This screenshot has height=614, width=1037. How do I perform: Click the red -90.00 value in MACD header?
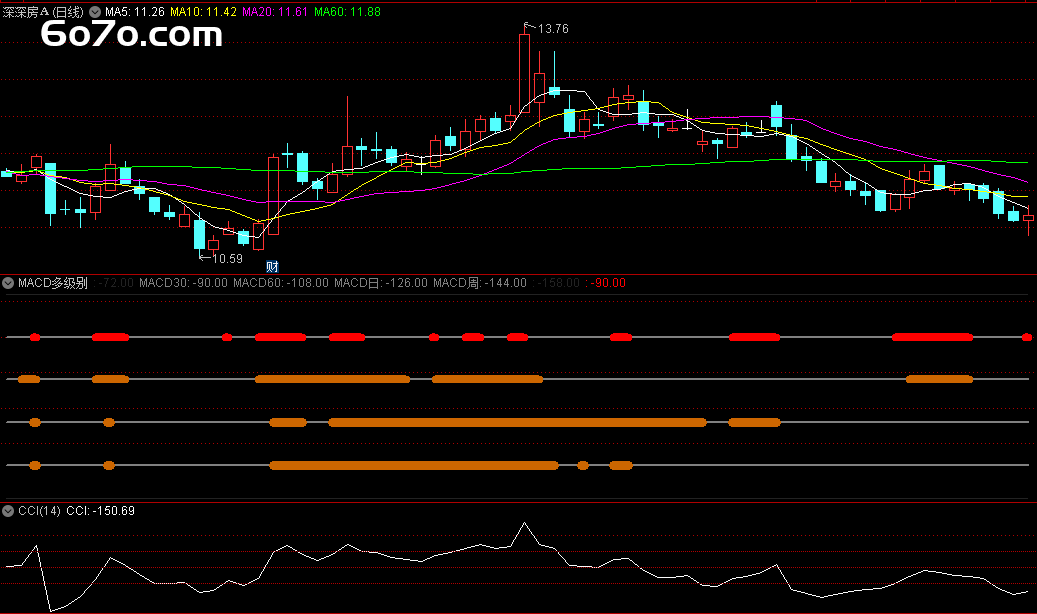coord(608,283)
